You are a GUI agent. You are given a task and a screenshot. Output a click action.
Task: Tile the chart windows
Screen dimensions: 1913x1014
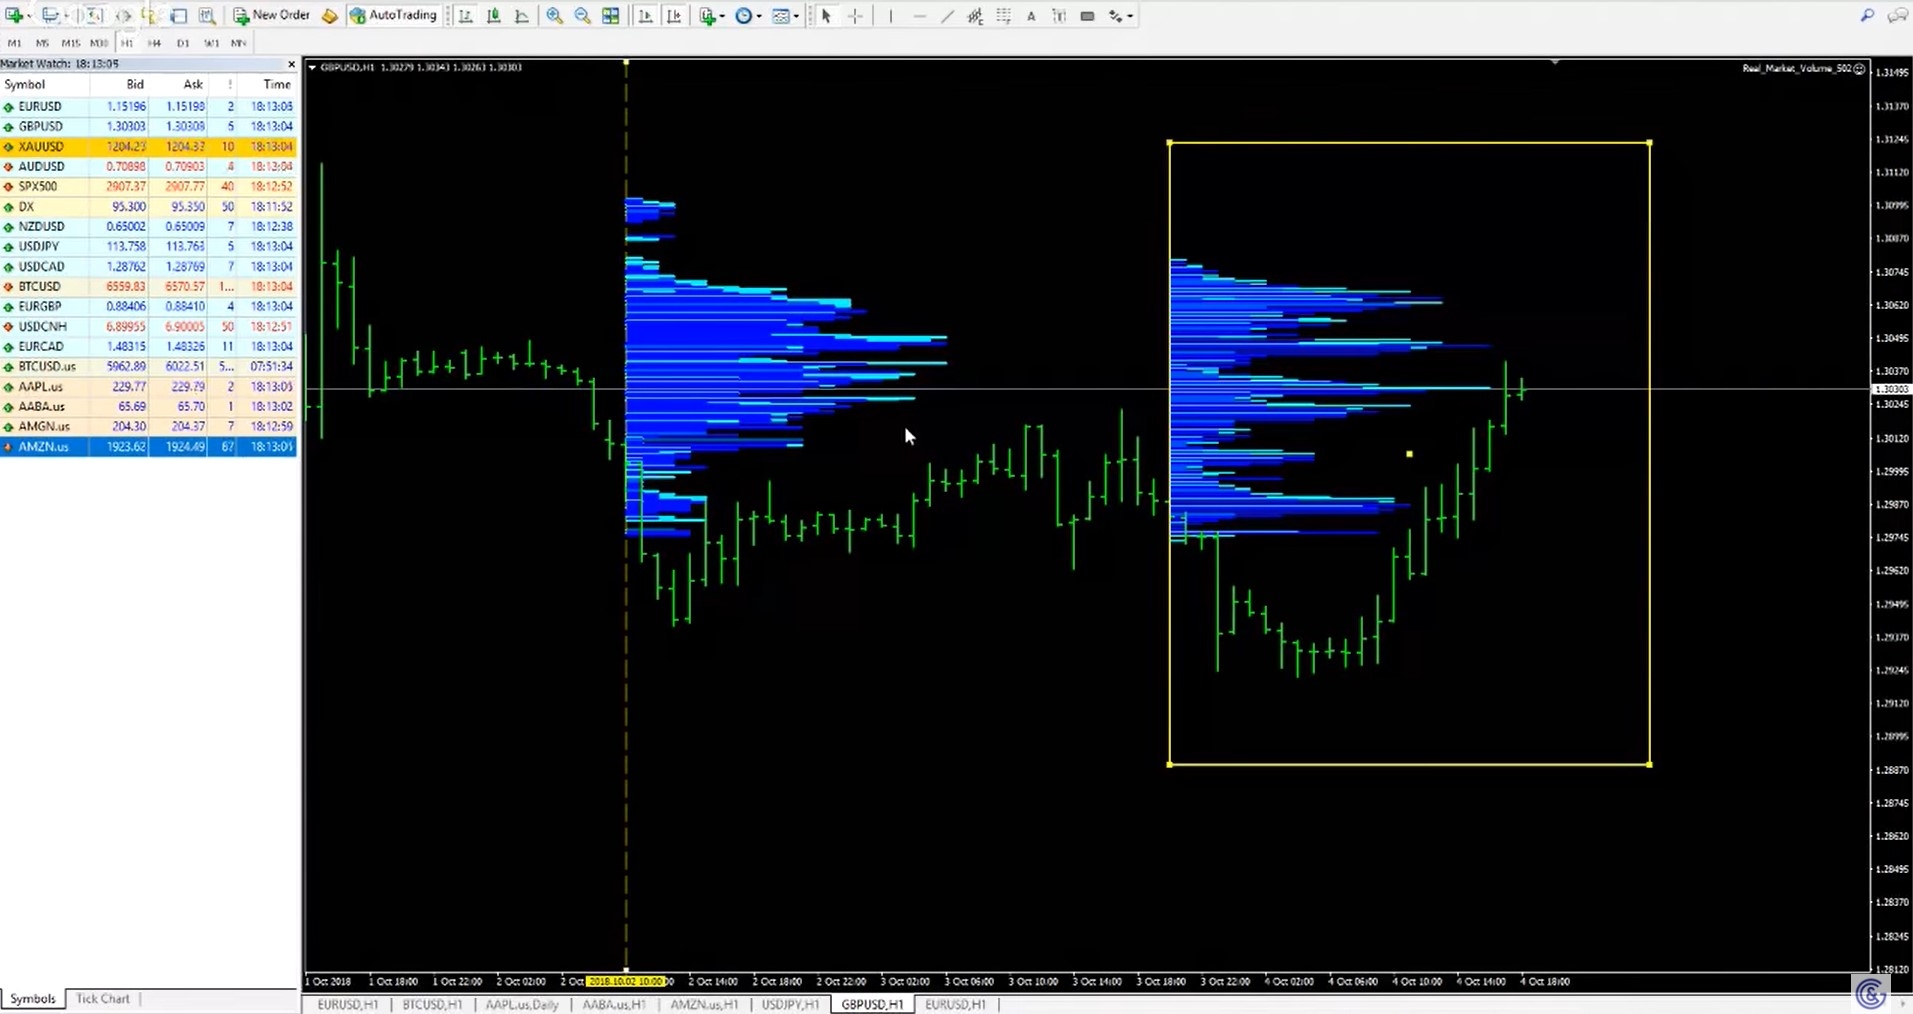[610, 15]
